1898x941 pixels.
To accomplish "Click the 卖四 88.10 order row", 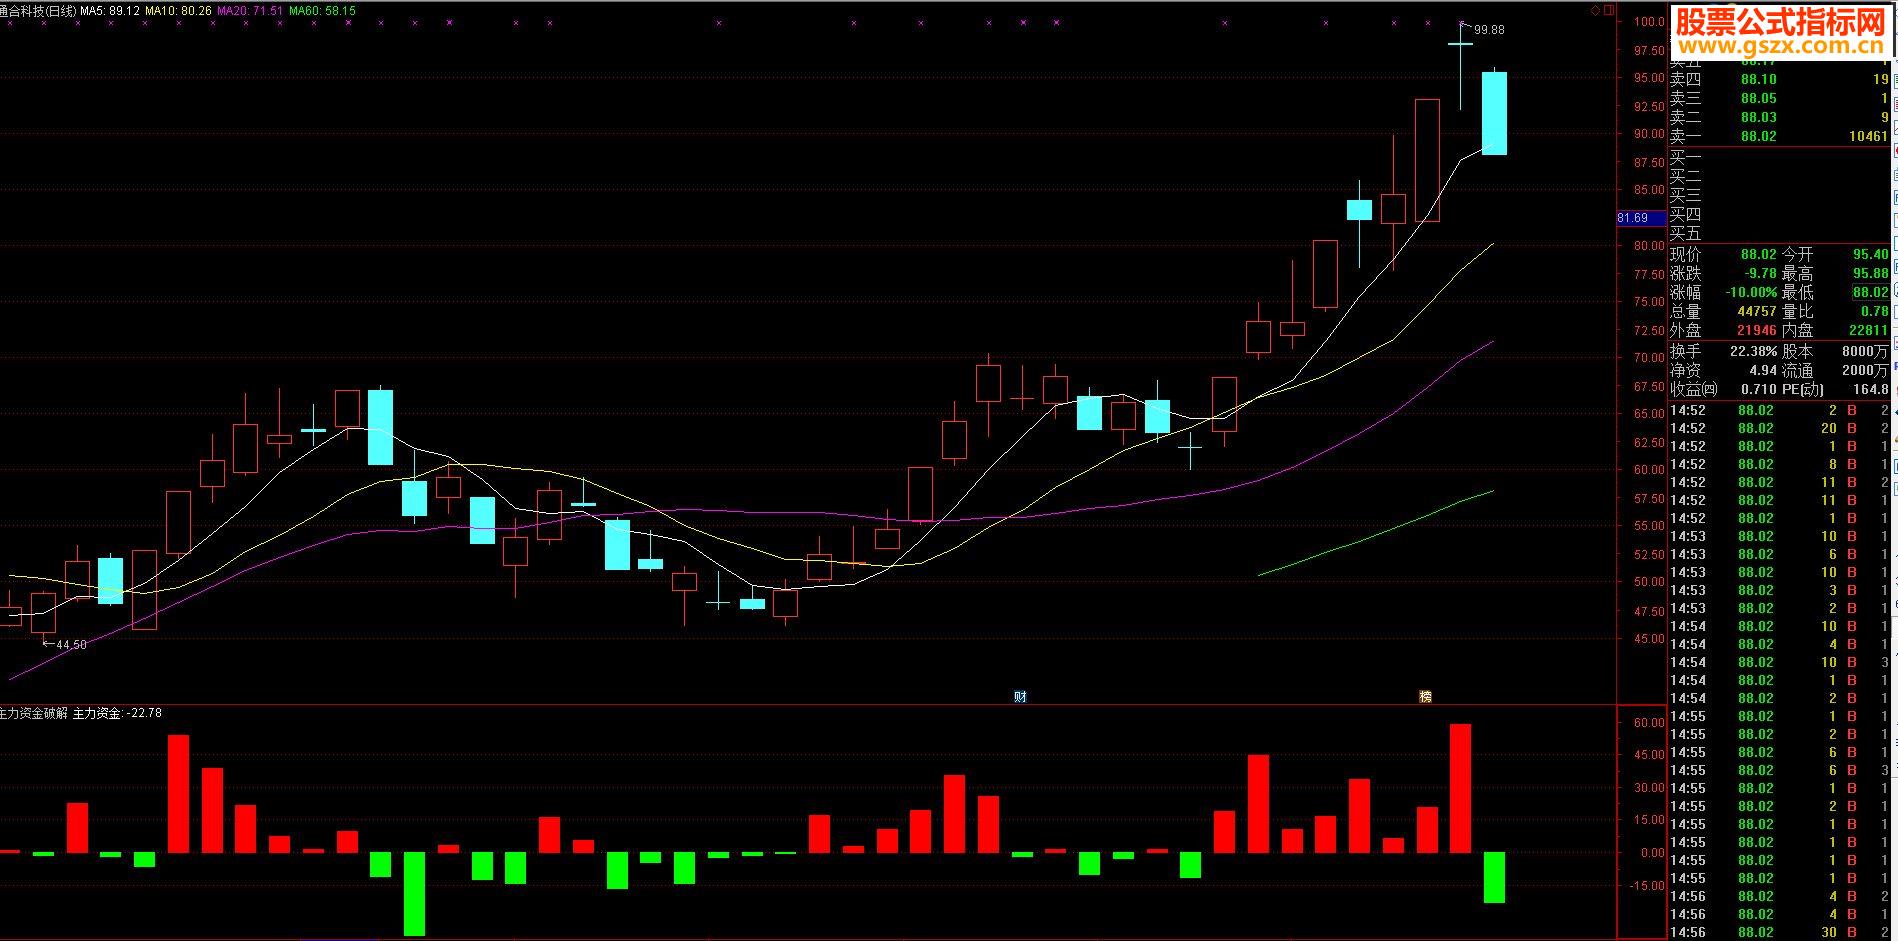I will point(1779,79).
